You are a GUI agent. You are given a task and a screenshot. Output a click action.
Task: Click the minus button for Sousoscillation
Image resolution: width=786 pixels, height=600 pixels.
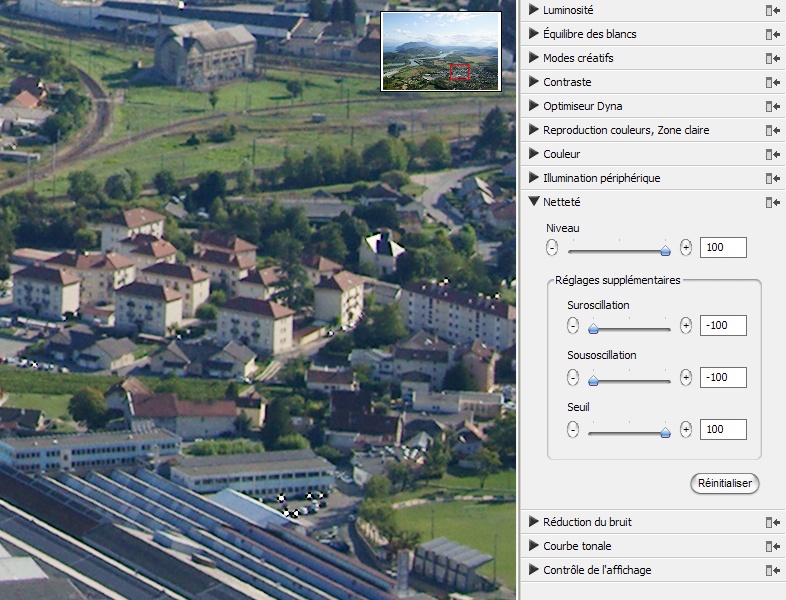[x=573, y=377]
